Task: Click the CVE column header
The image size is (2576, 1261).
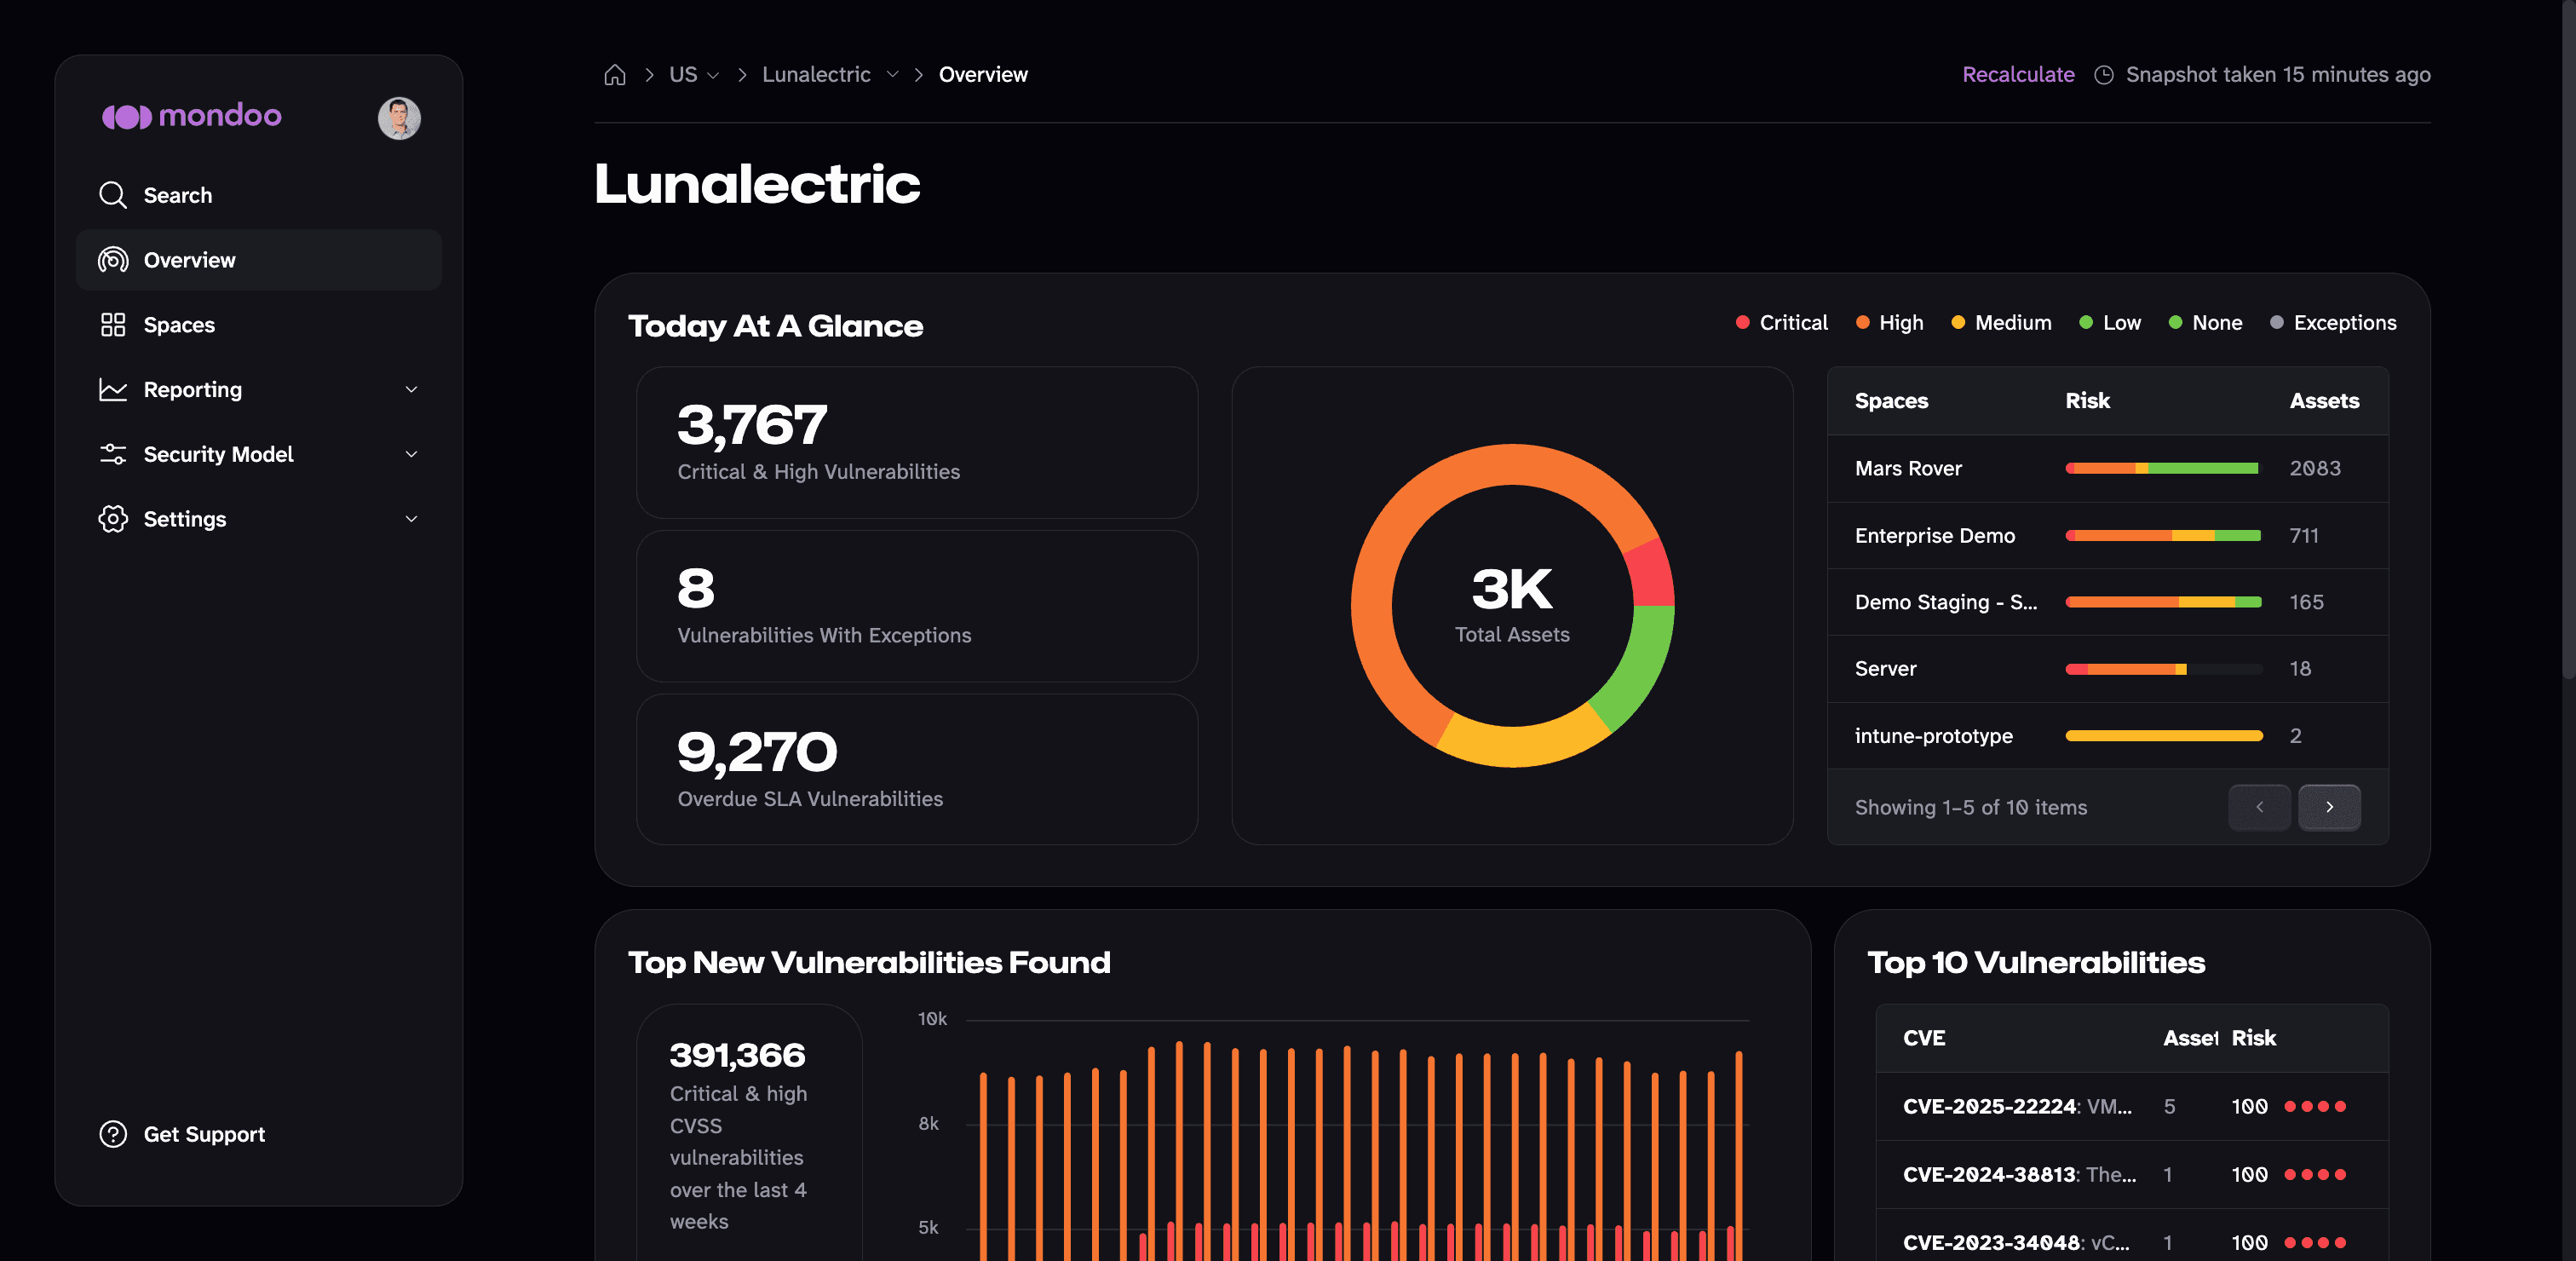Action: pyautogui.click(x=1924, y=1038)
